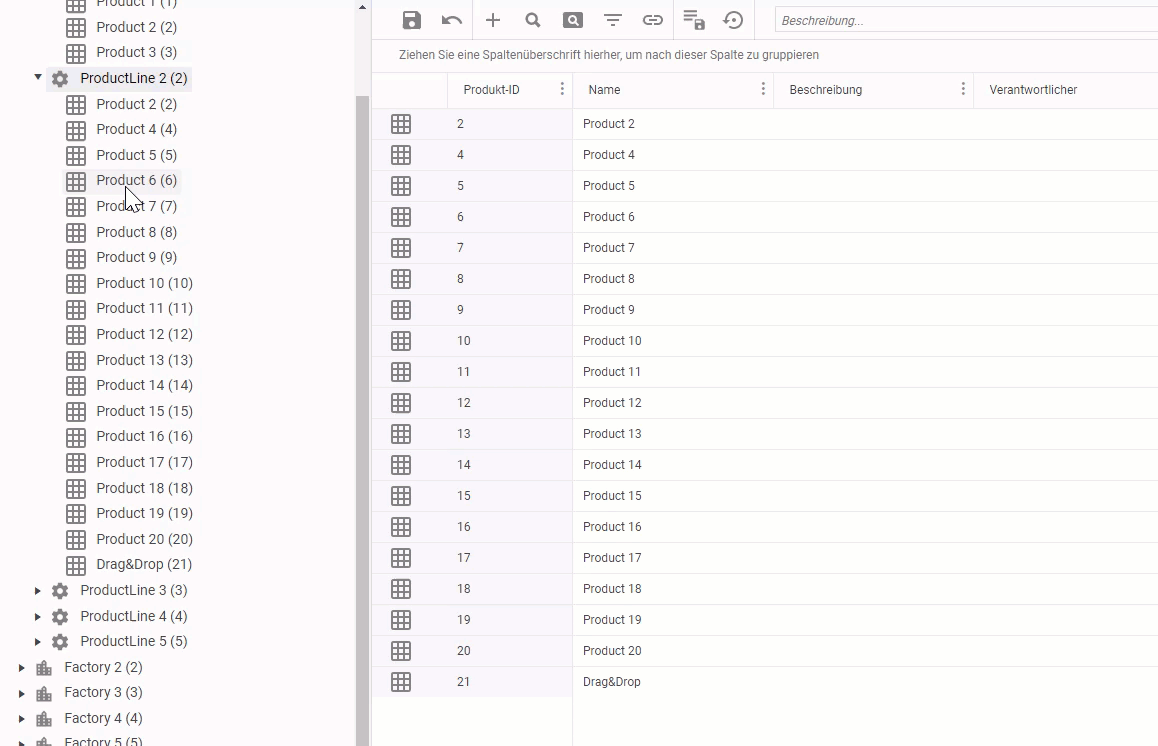Open the Name column options menu

(x=763, y=89)
